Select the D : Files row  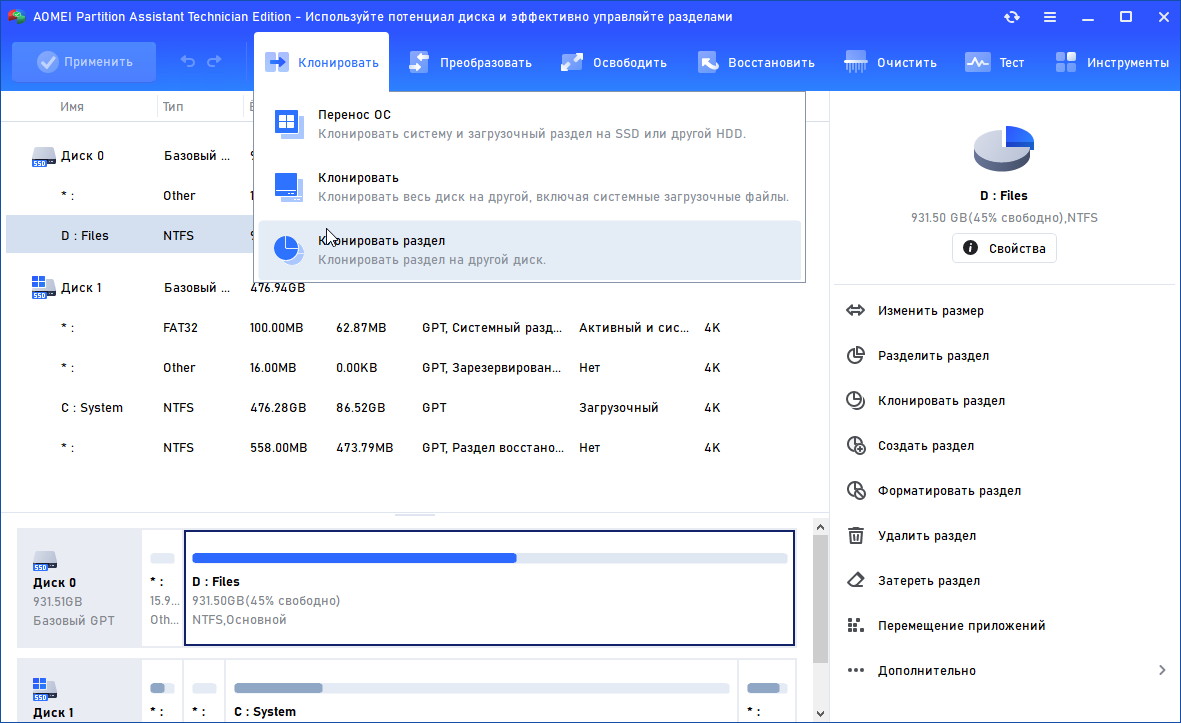(130, 236)
